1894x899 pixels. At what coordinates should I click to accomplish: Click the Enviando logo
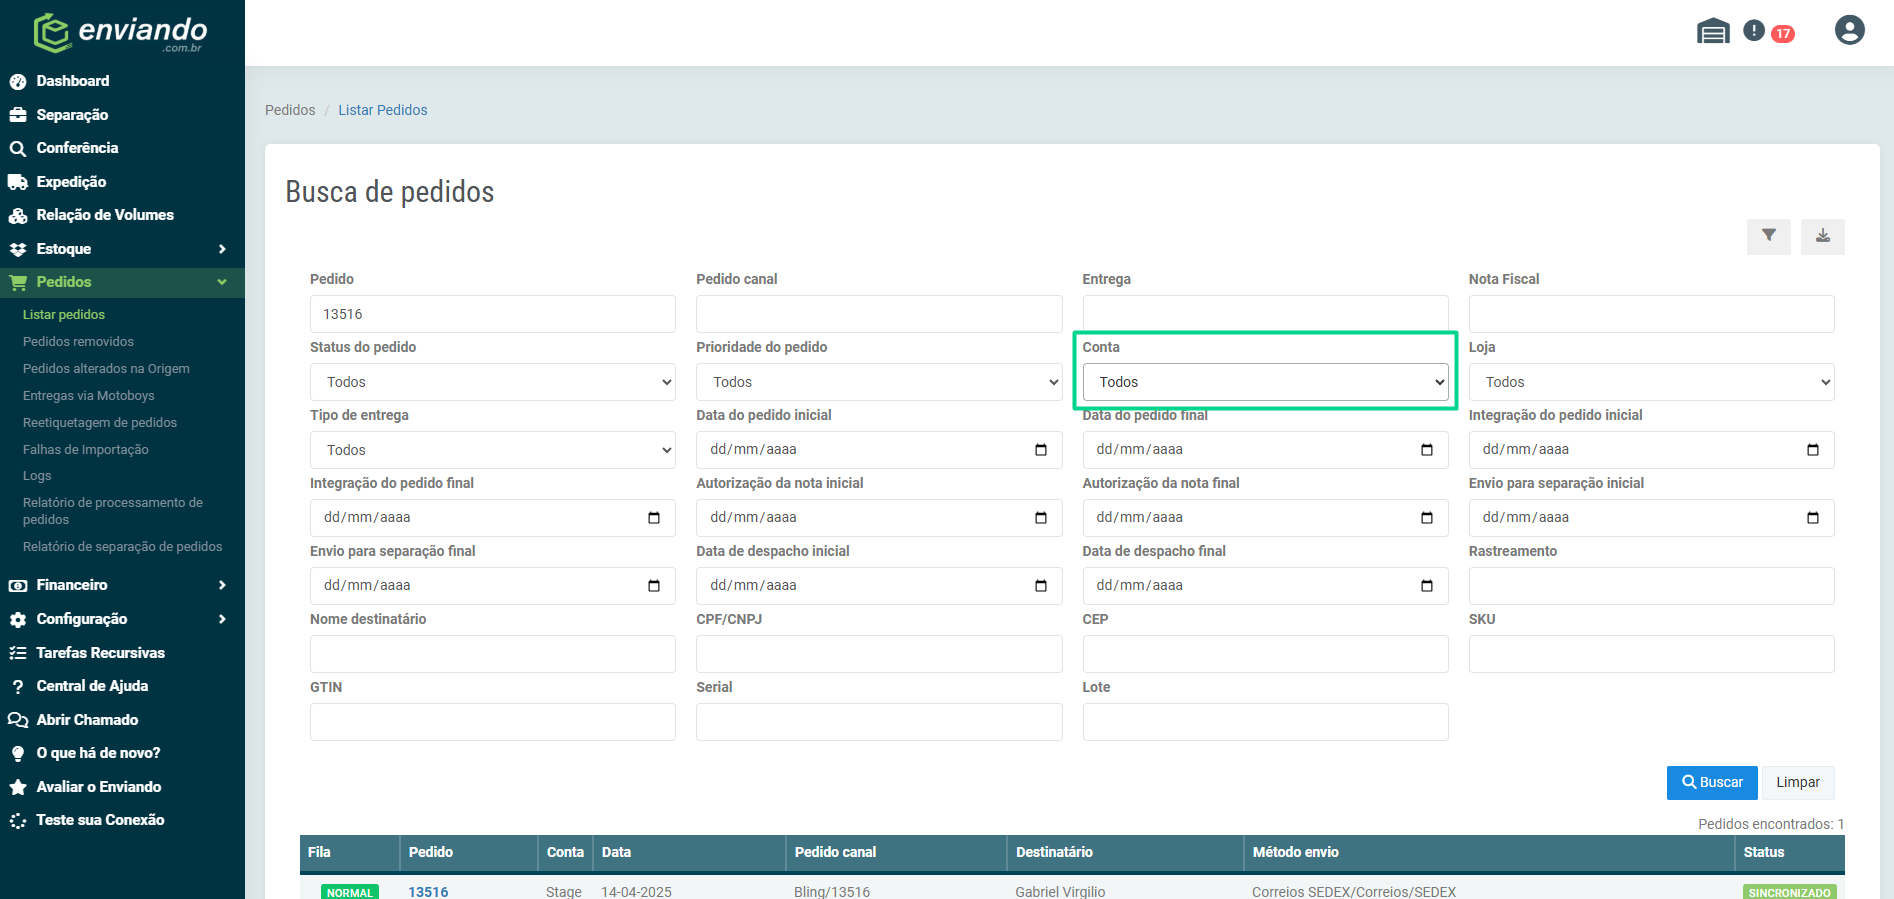121,32
